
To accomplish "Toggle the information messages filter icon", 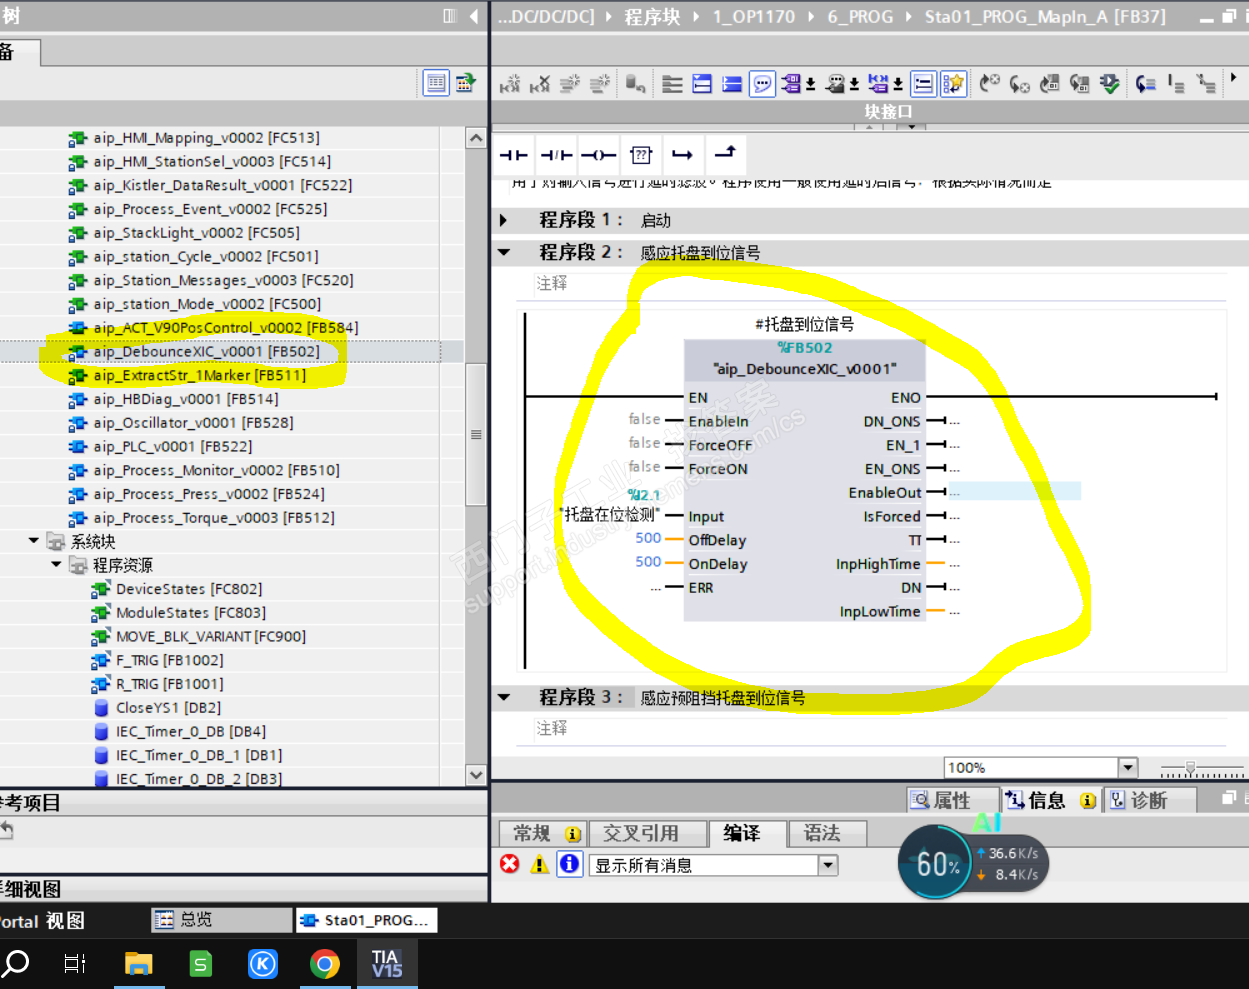I will [570, 864].
